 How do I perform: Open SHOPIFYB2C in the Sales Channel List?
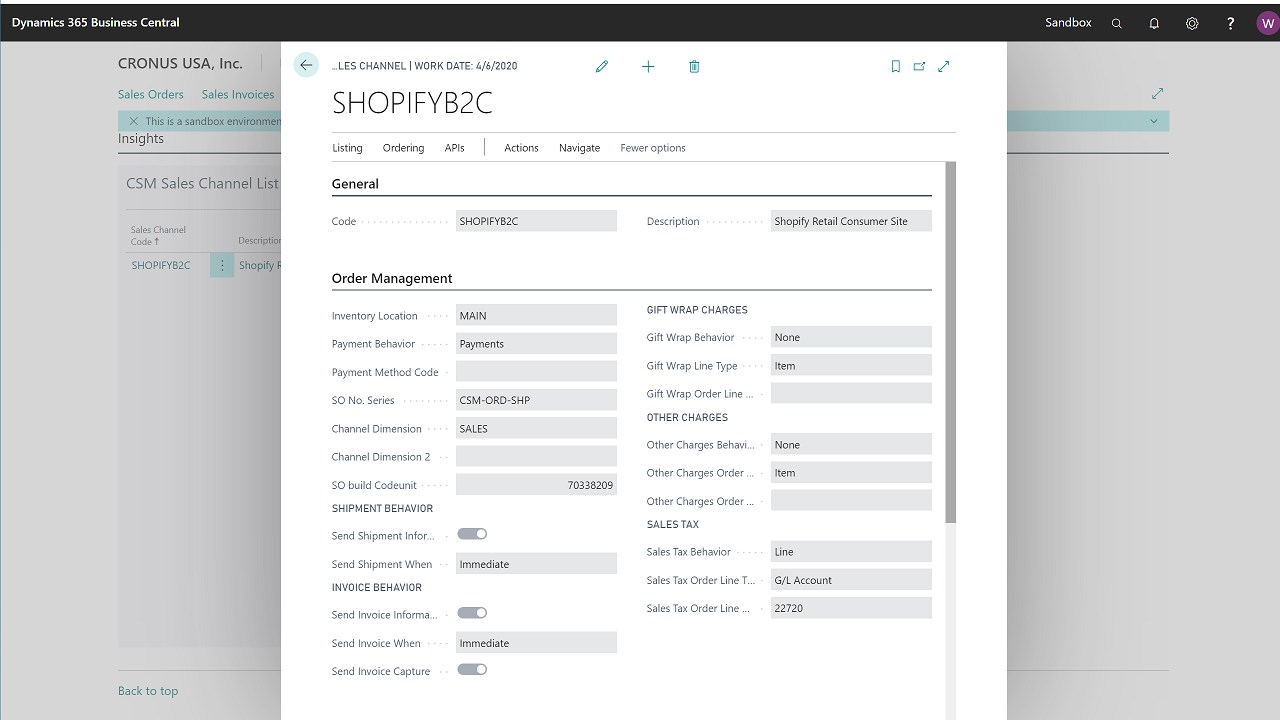coord(161,265)
